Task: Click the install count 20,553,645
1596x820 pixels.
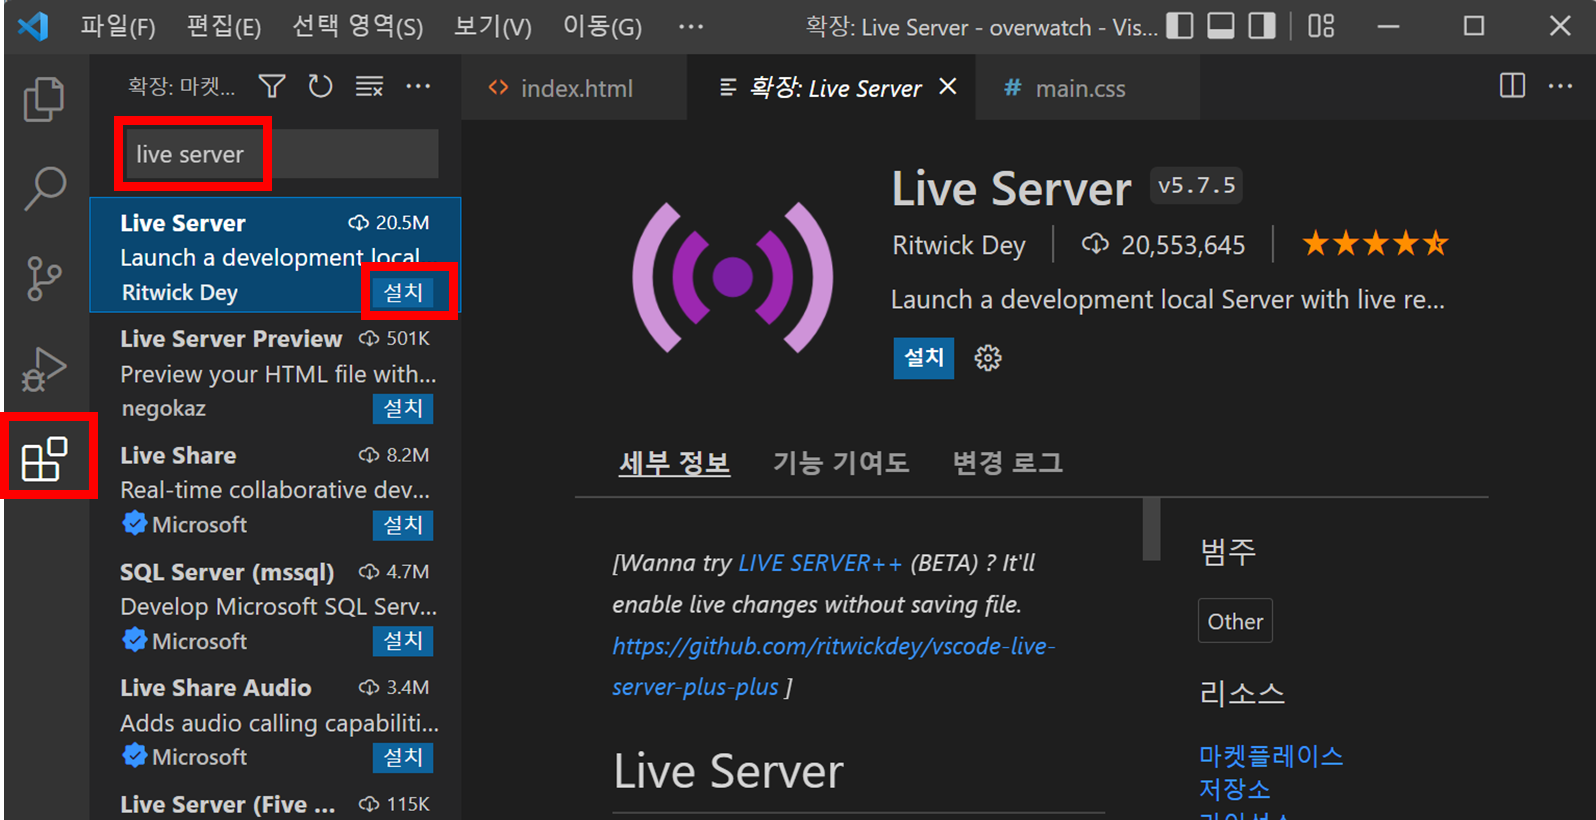Action: 1183,245
